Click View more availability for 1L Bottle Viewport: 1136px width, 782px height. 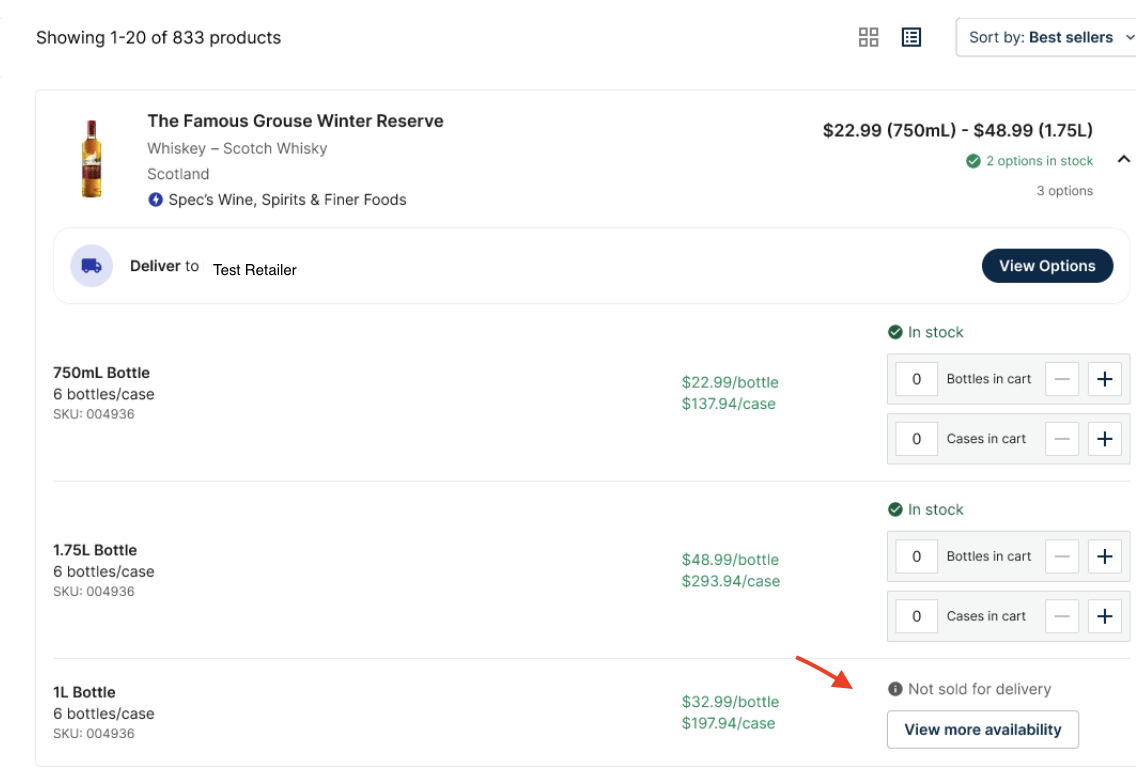(x=982, y=729)
